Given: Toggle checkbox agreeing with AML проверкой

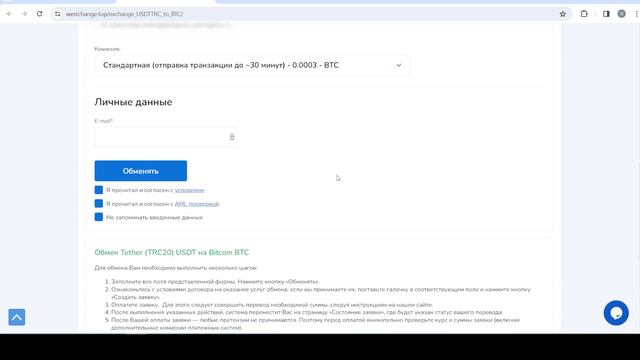Looking at the screenshot, I should click(99, 203).
